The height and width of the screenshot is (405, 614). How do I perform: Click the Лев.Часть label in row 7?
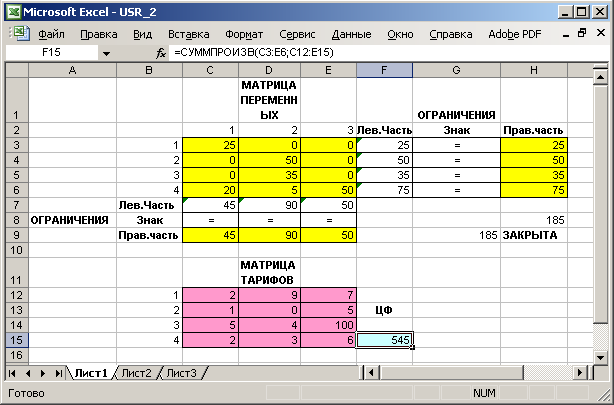(x=149, y=205)
